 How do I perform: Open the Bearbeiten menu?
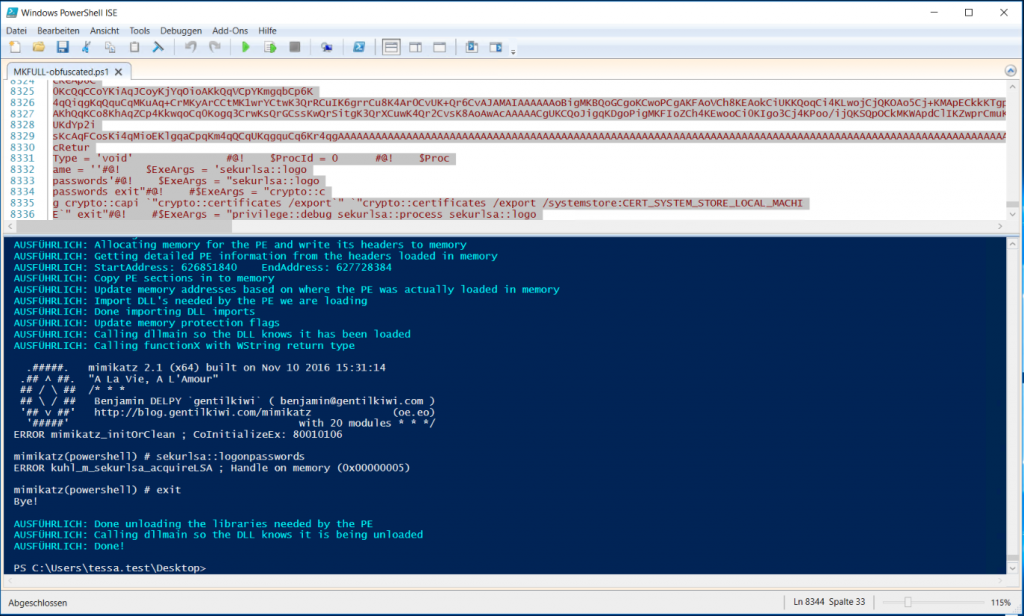point(58,31)
